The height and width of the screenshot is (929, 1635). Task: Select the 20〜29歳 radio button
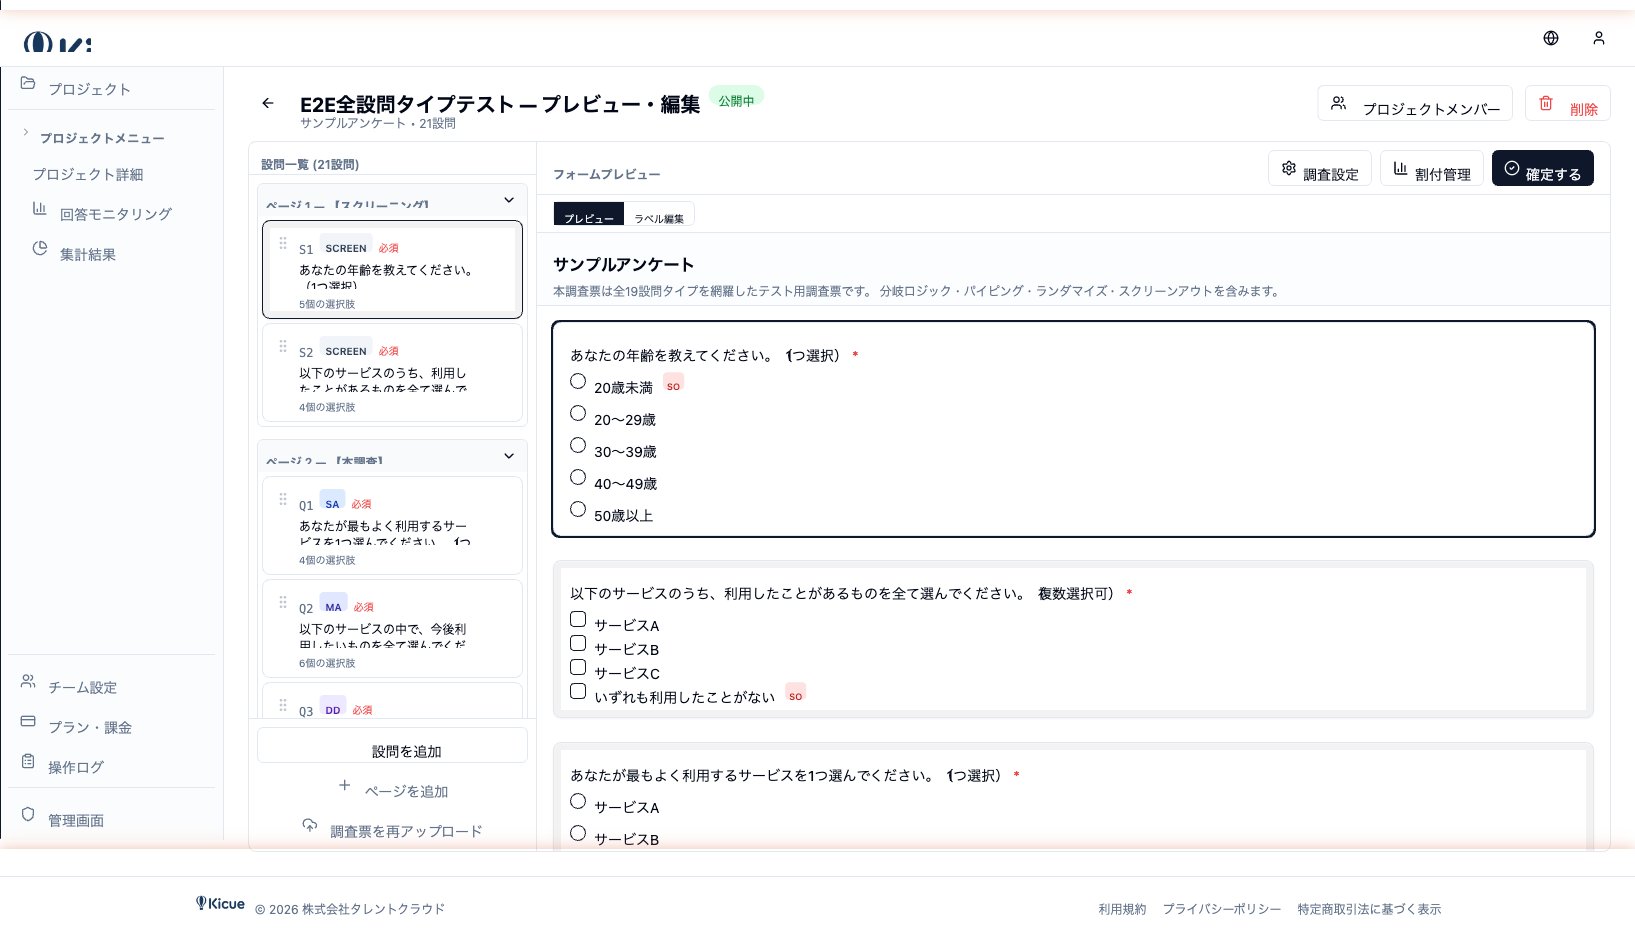click(578, 414)
